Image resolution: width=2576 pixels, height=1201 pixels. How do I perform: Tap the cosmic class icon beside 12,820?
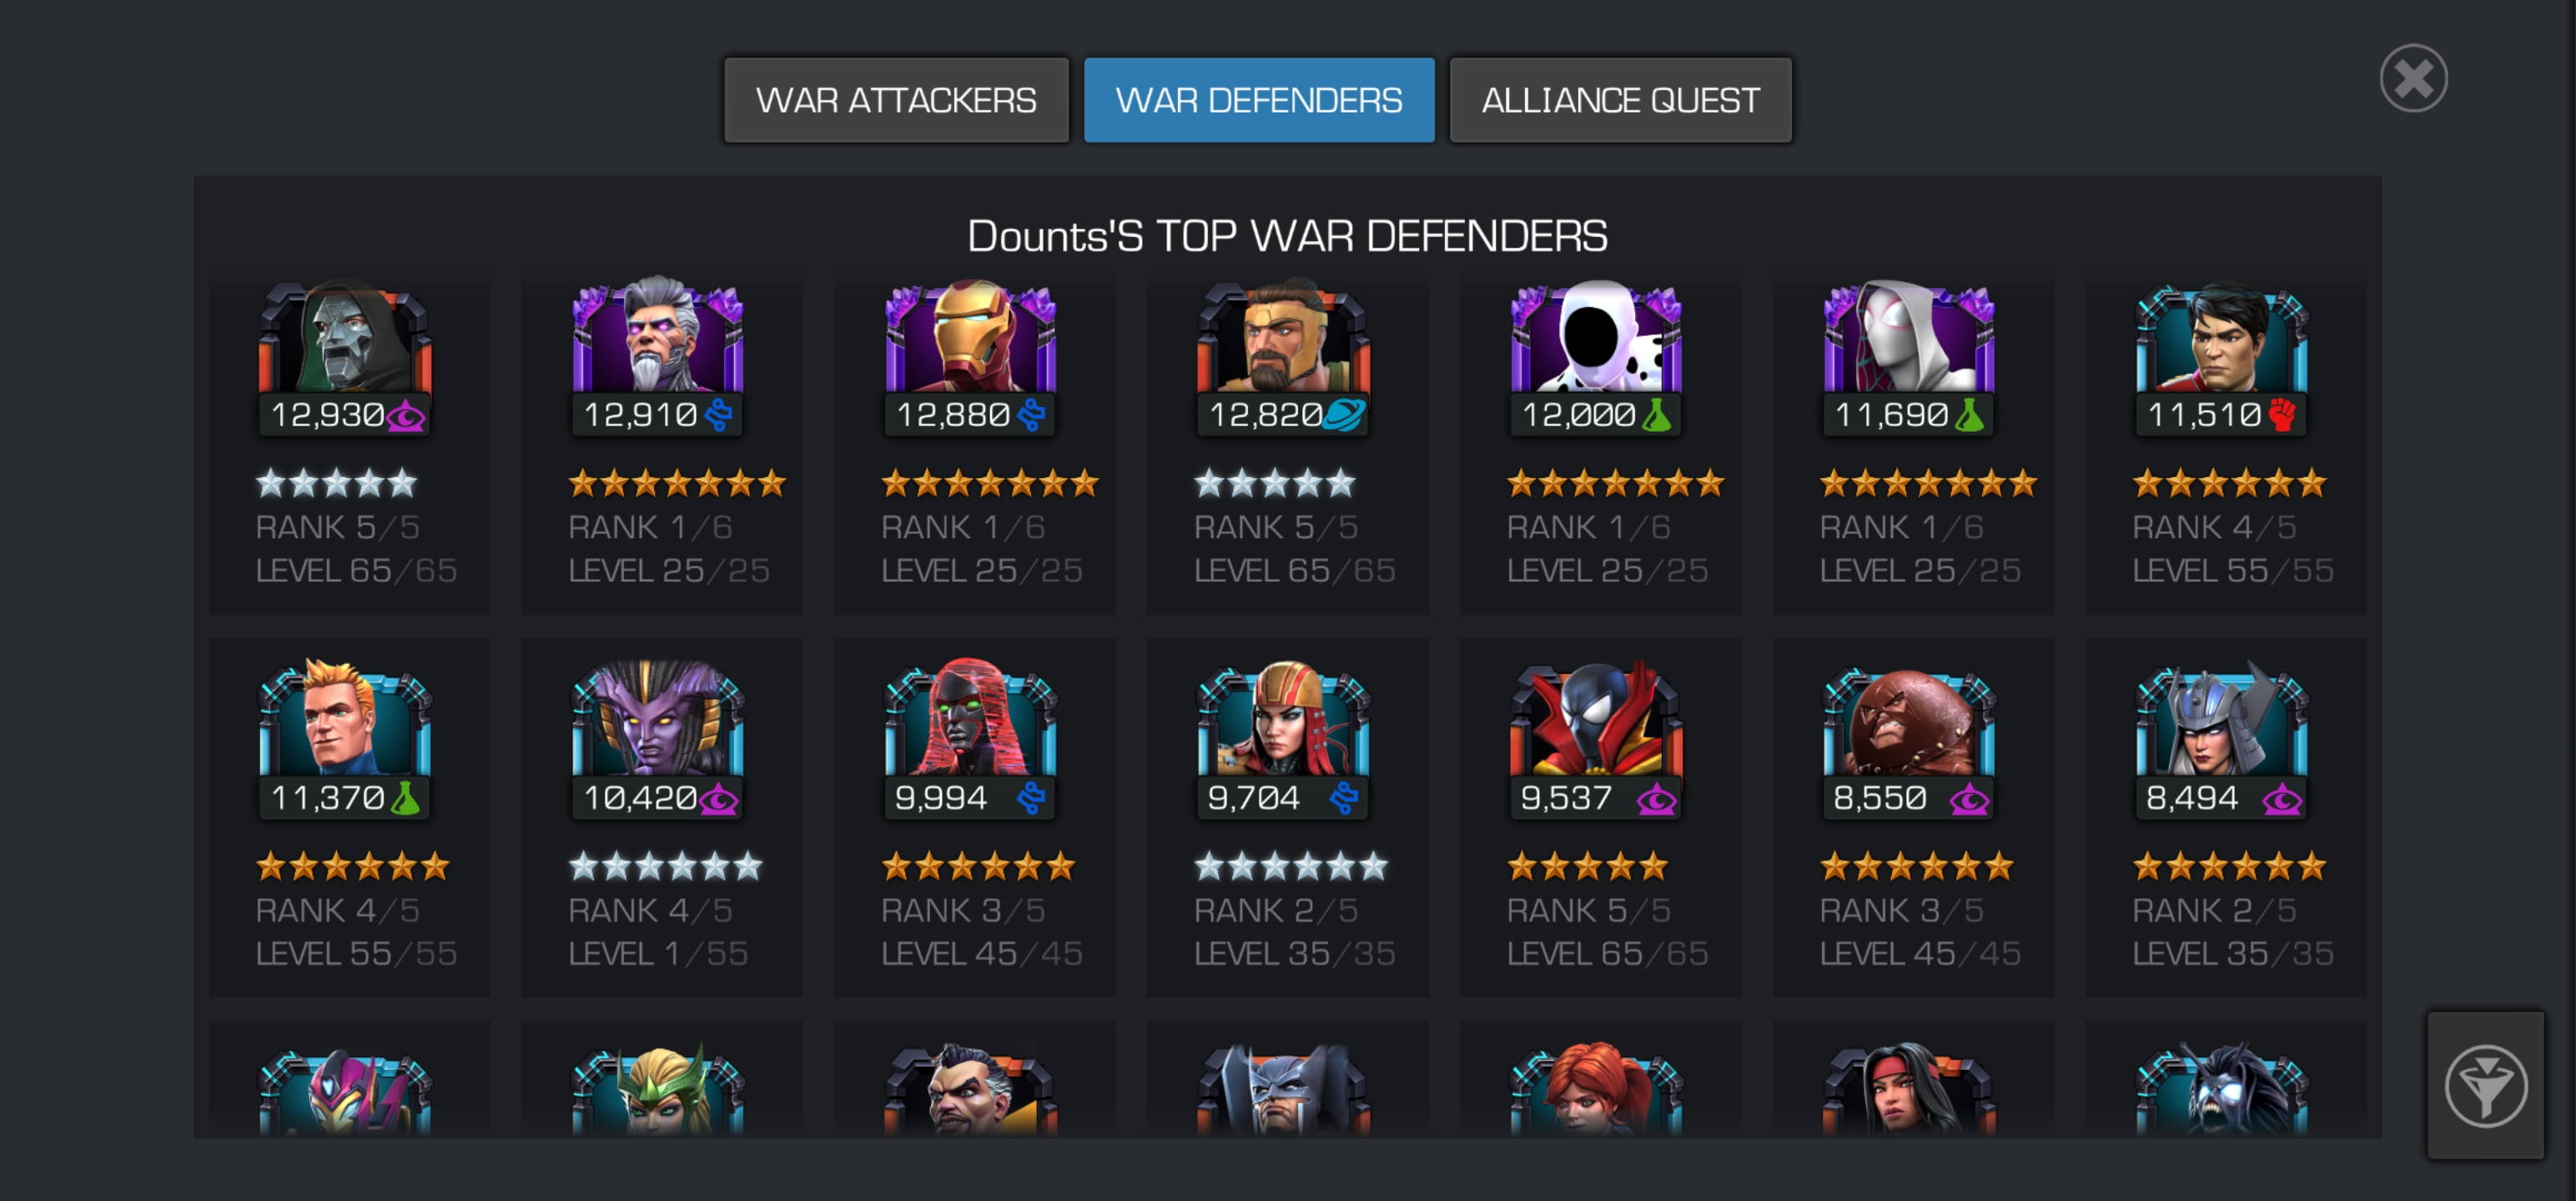point(1344,415)
